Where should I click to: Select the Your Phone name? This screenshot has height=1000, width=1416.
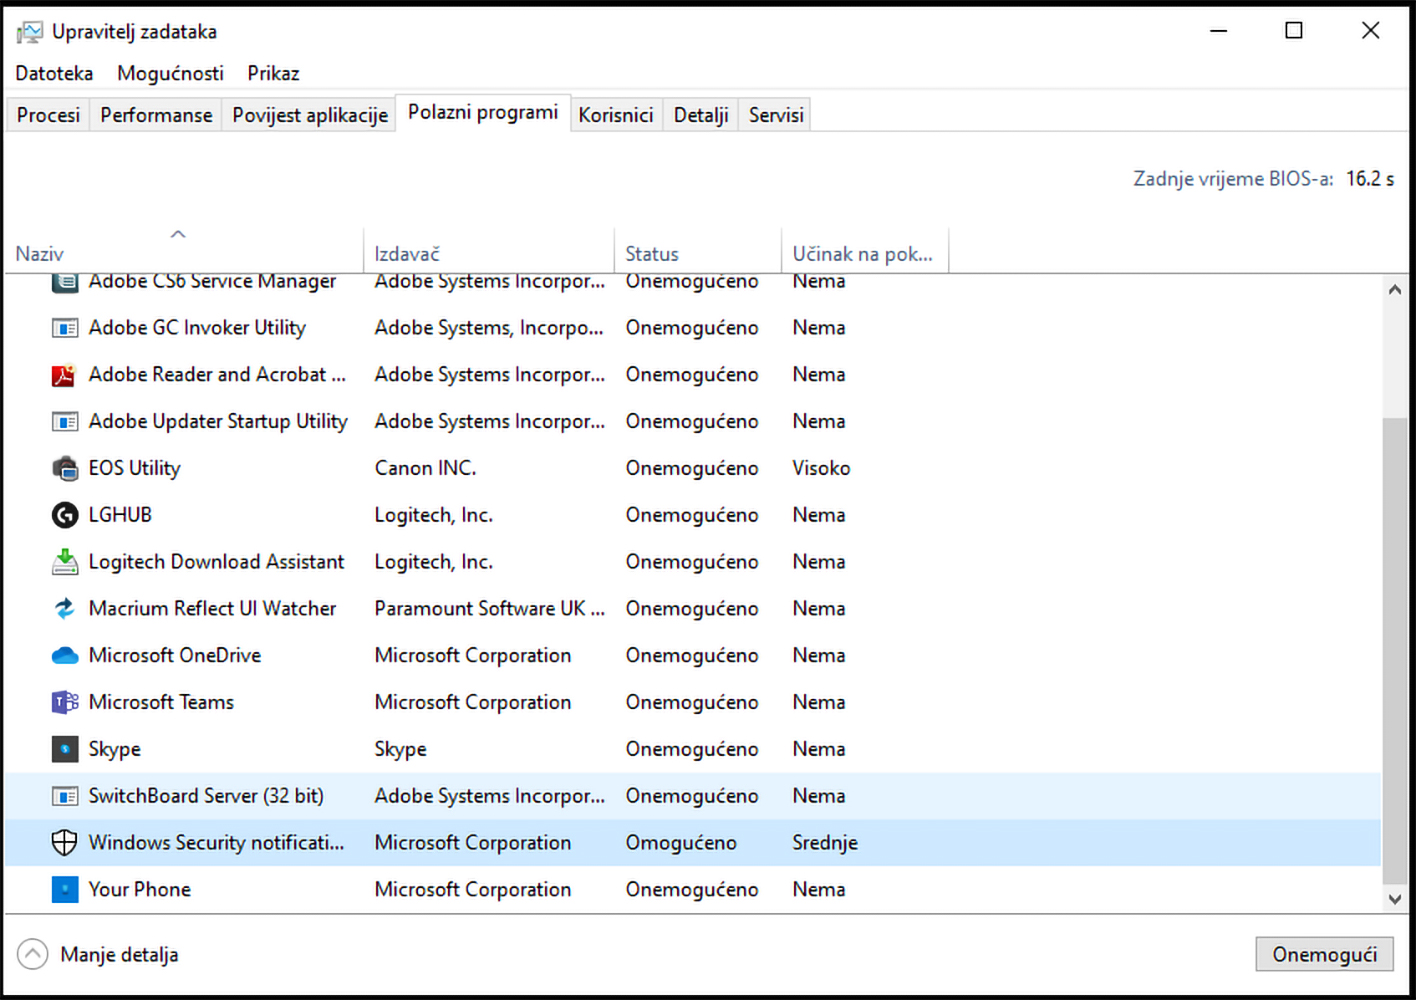click(x=139, y=889)
